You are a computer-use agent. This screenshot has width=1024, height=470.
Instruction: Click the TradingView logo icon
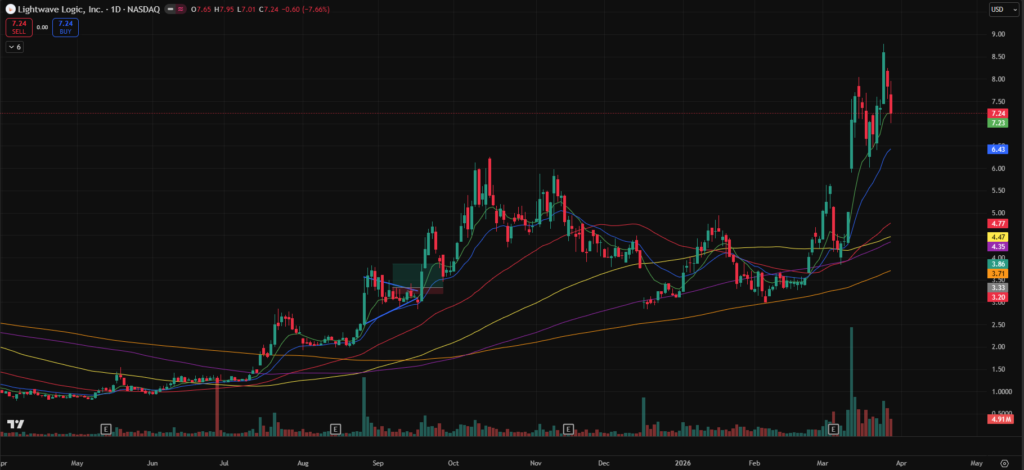point(14,427)
